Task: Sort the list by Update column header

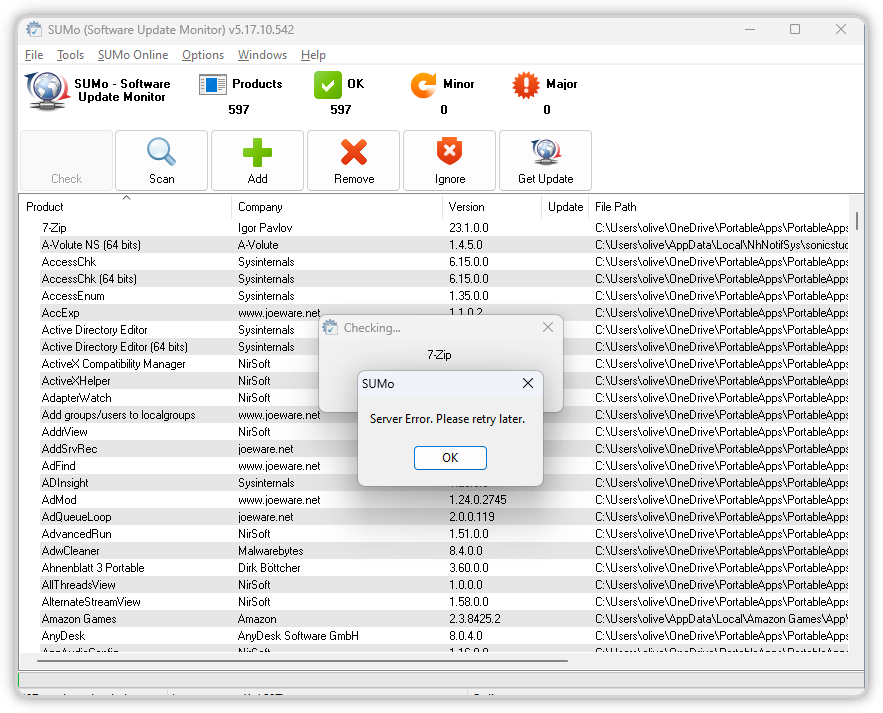Action: point(565,207)
